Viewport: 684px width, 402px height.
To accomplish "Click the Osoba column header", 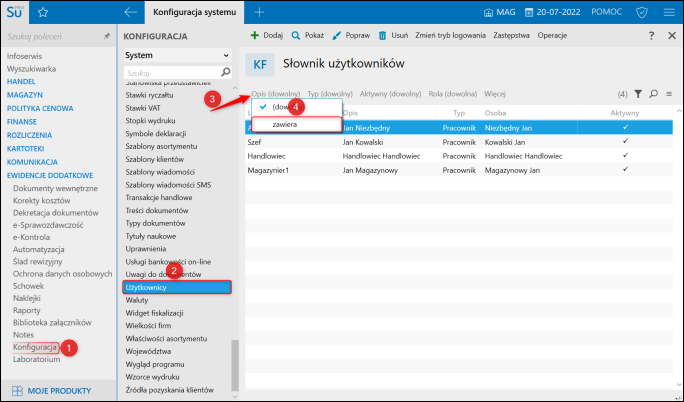I will tap(495, 113).
